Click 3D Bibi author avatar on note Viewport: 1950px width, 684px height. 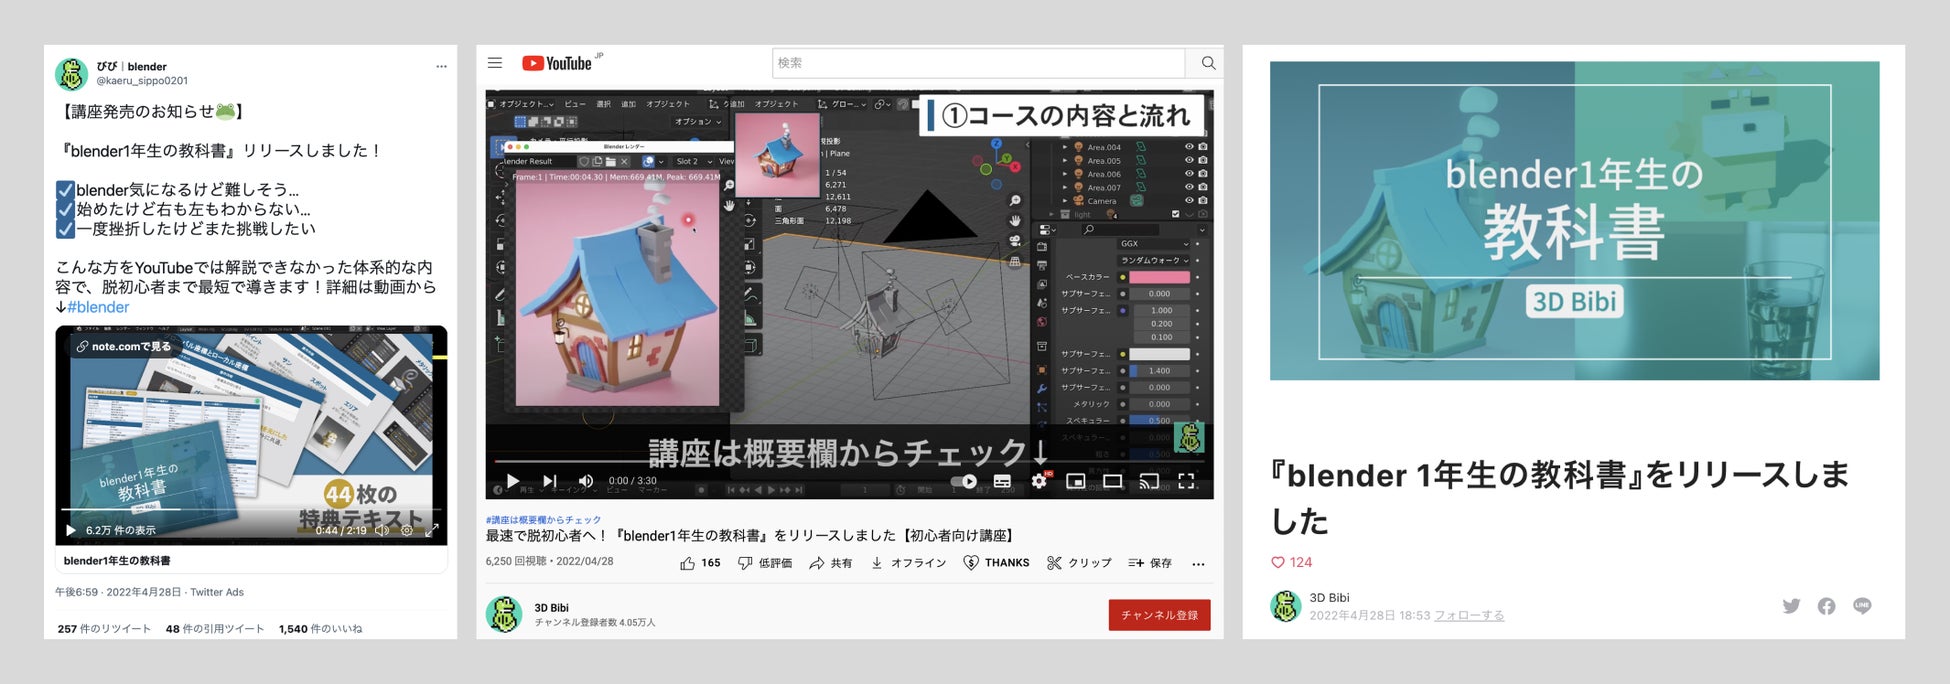point(1285,606)
